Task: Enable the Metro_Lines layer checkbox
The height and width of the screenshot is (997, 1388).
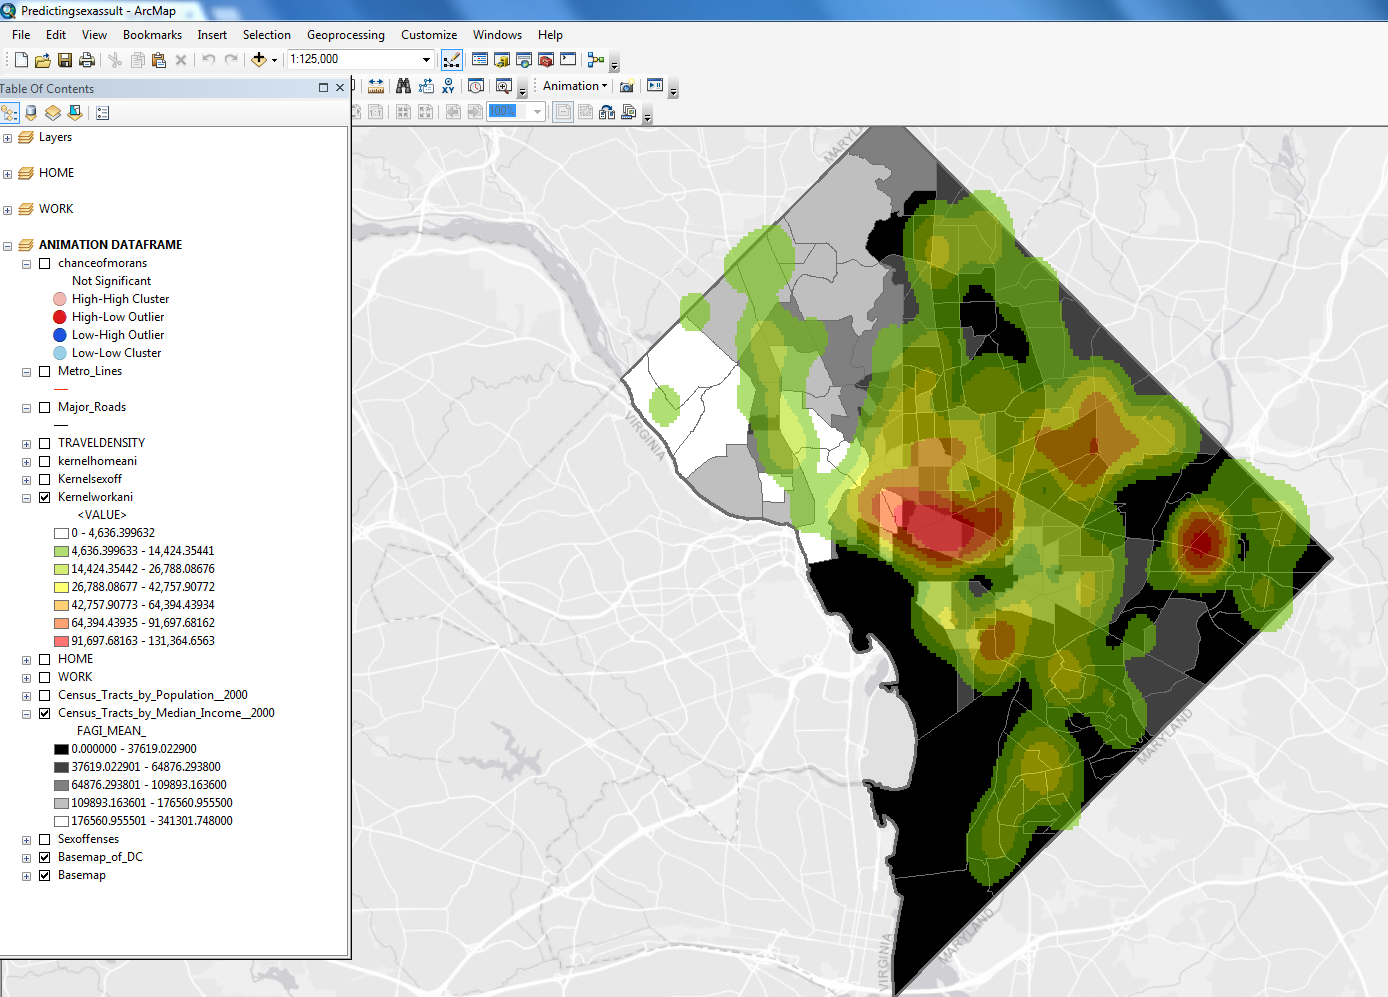Action: coord(44,371)
